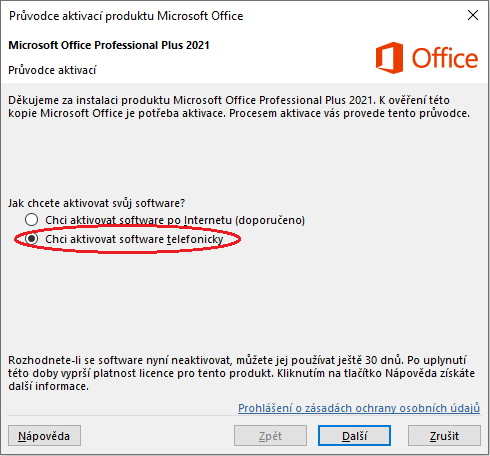This screenshot has height=456, width=490.
Task: Click the heading "Microsoft Office Professional Plus 2021"
Action: (x=109, y=45)
